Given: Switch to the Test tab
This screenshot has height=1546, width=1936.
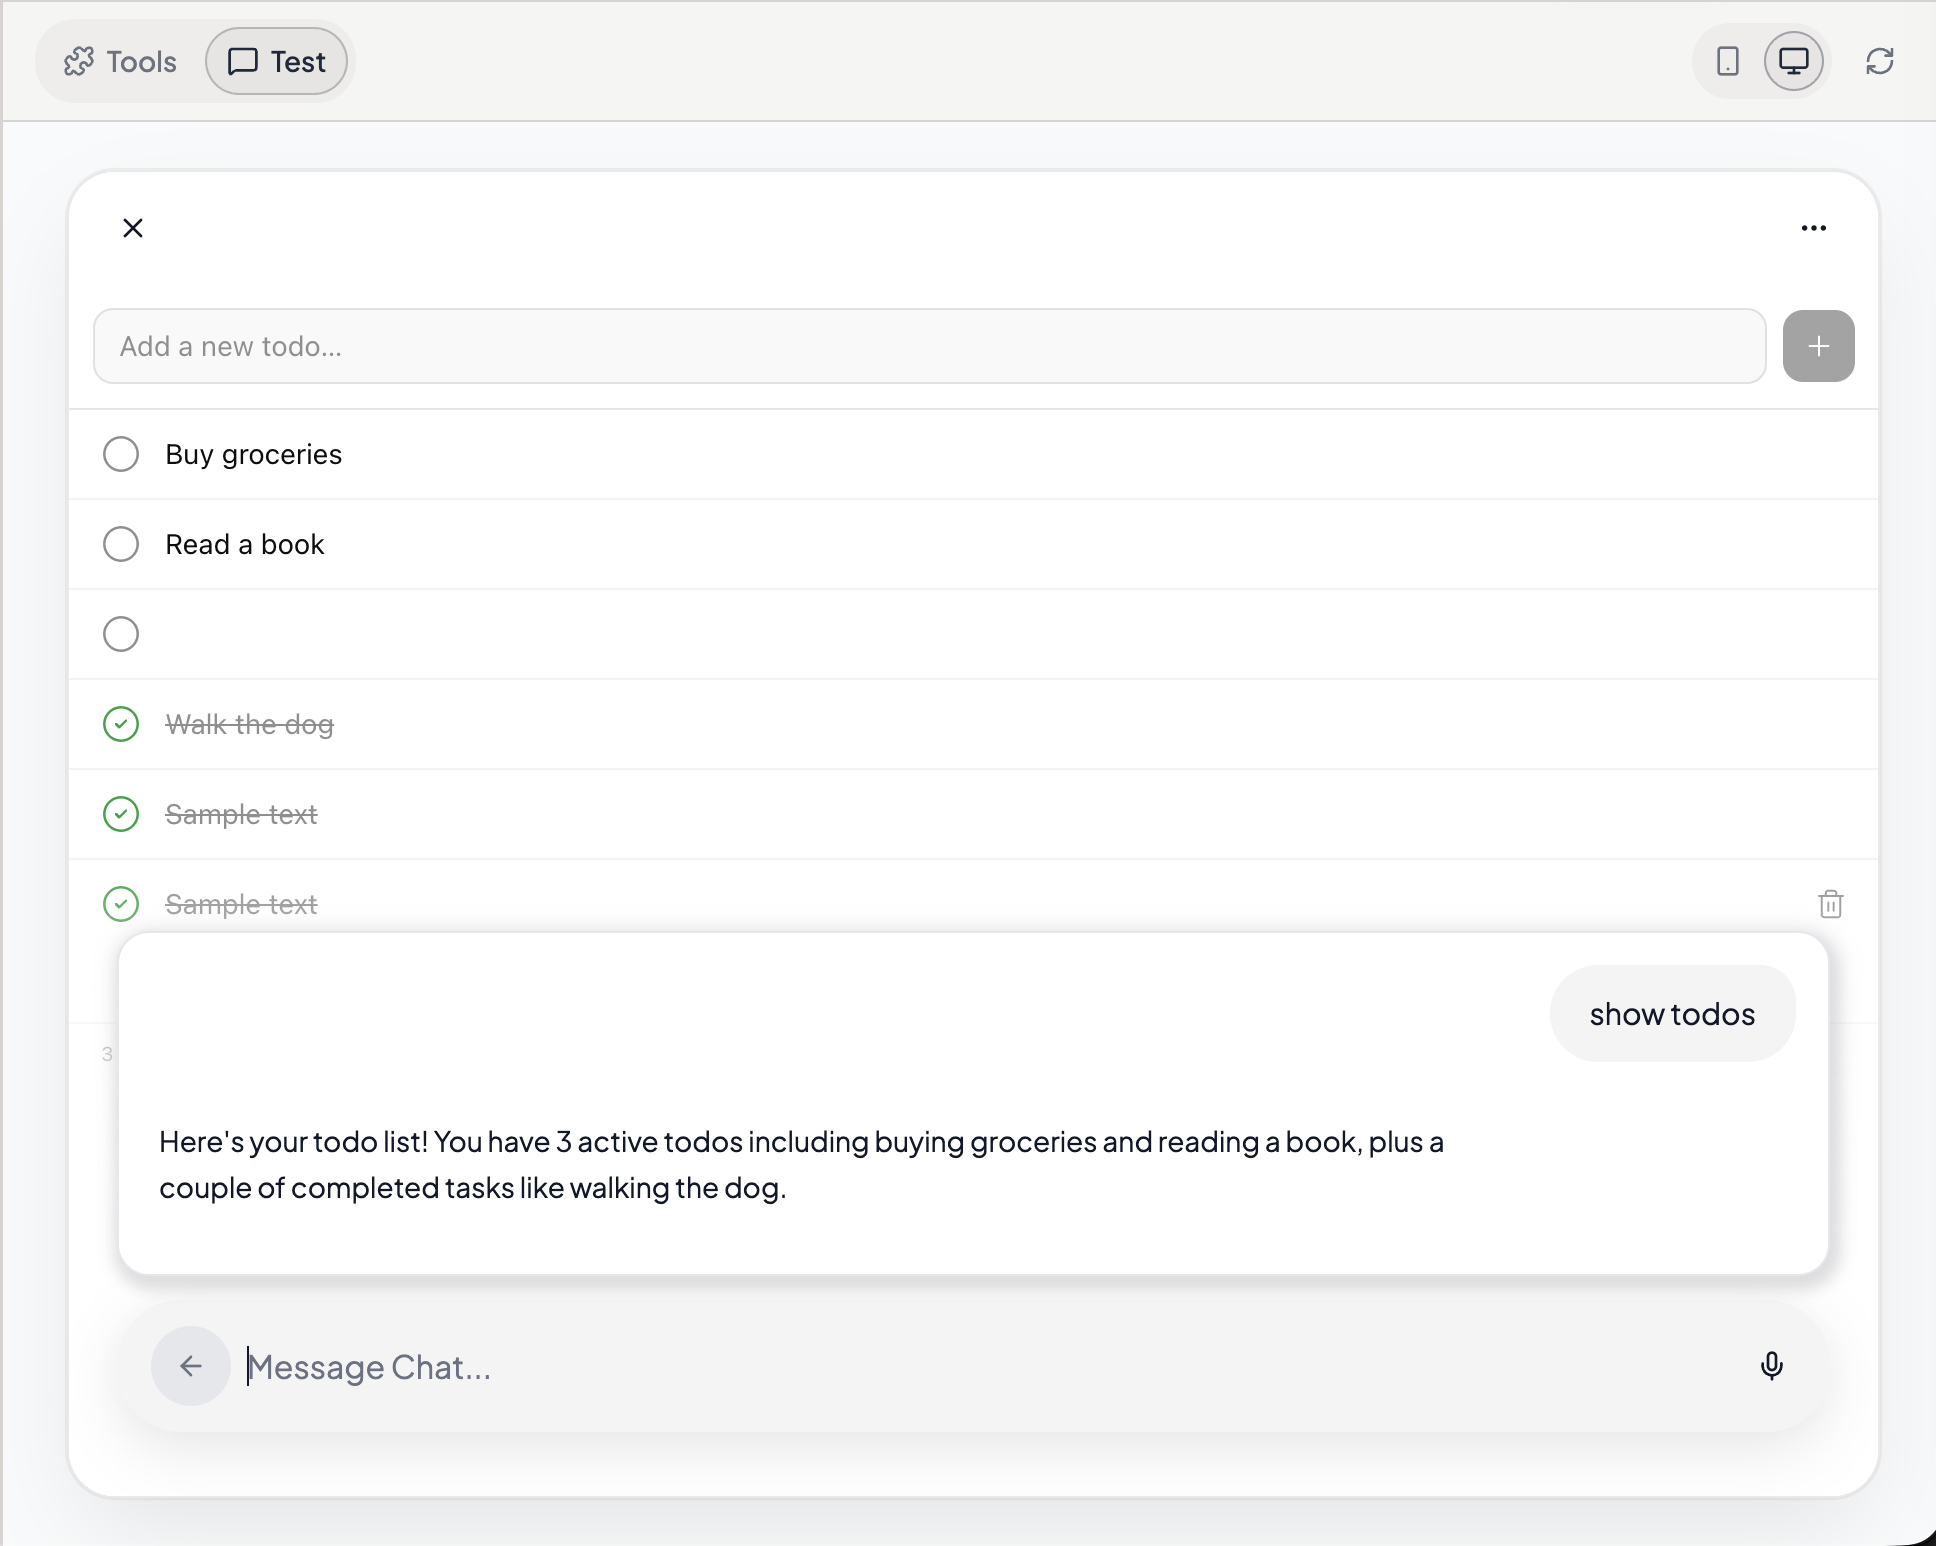Looking at the screenshot, I should tap(277, 61).
